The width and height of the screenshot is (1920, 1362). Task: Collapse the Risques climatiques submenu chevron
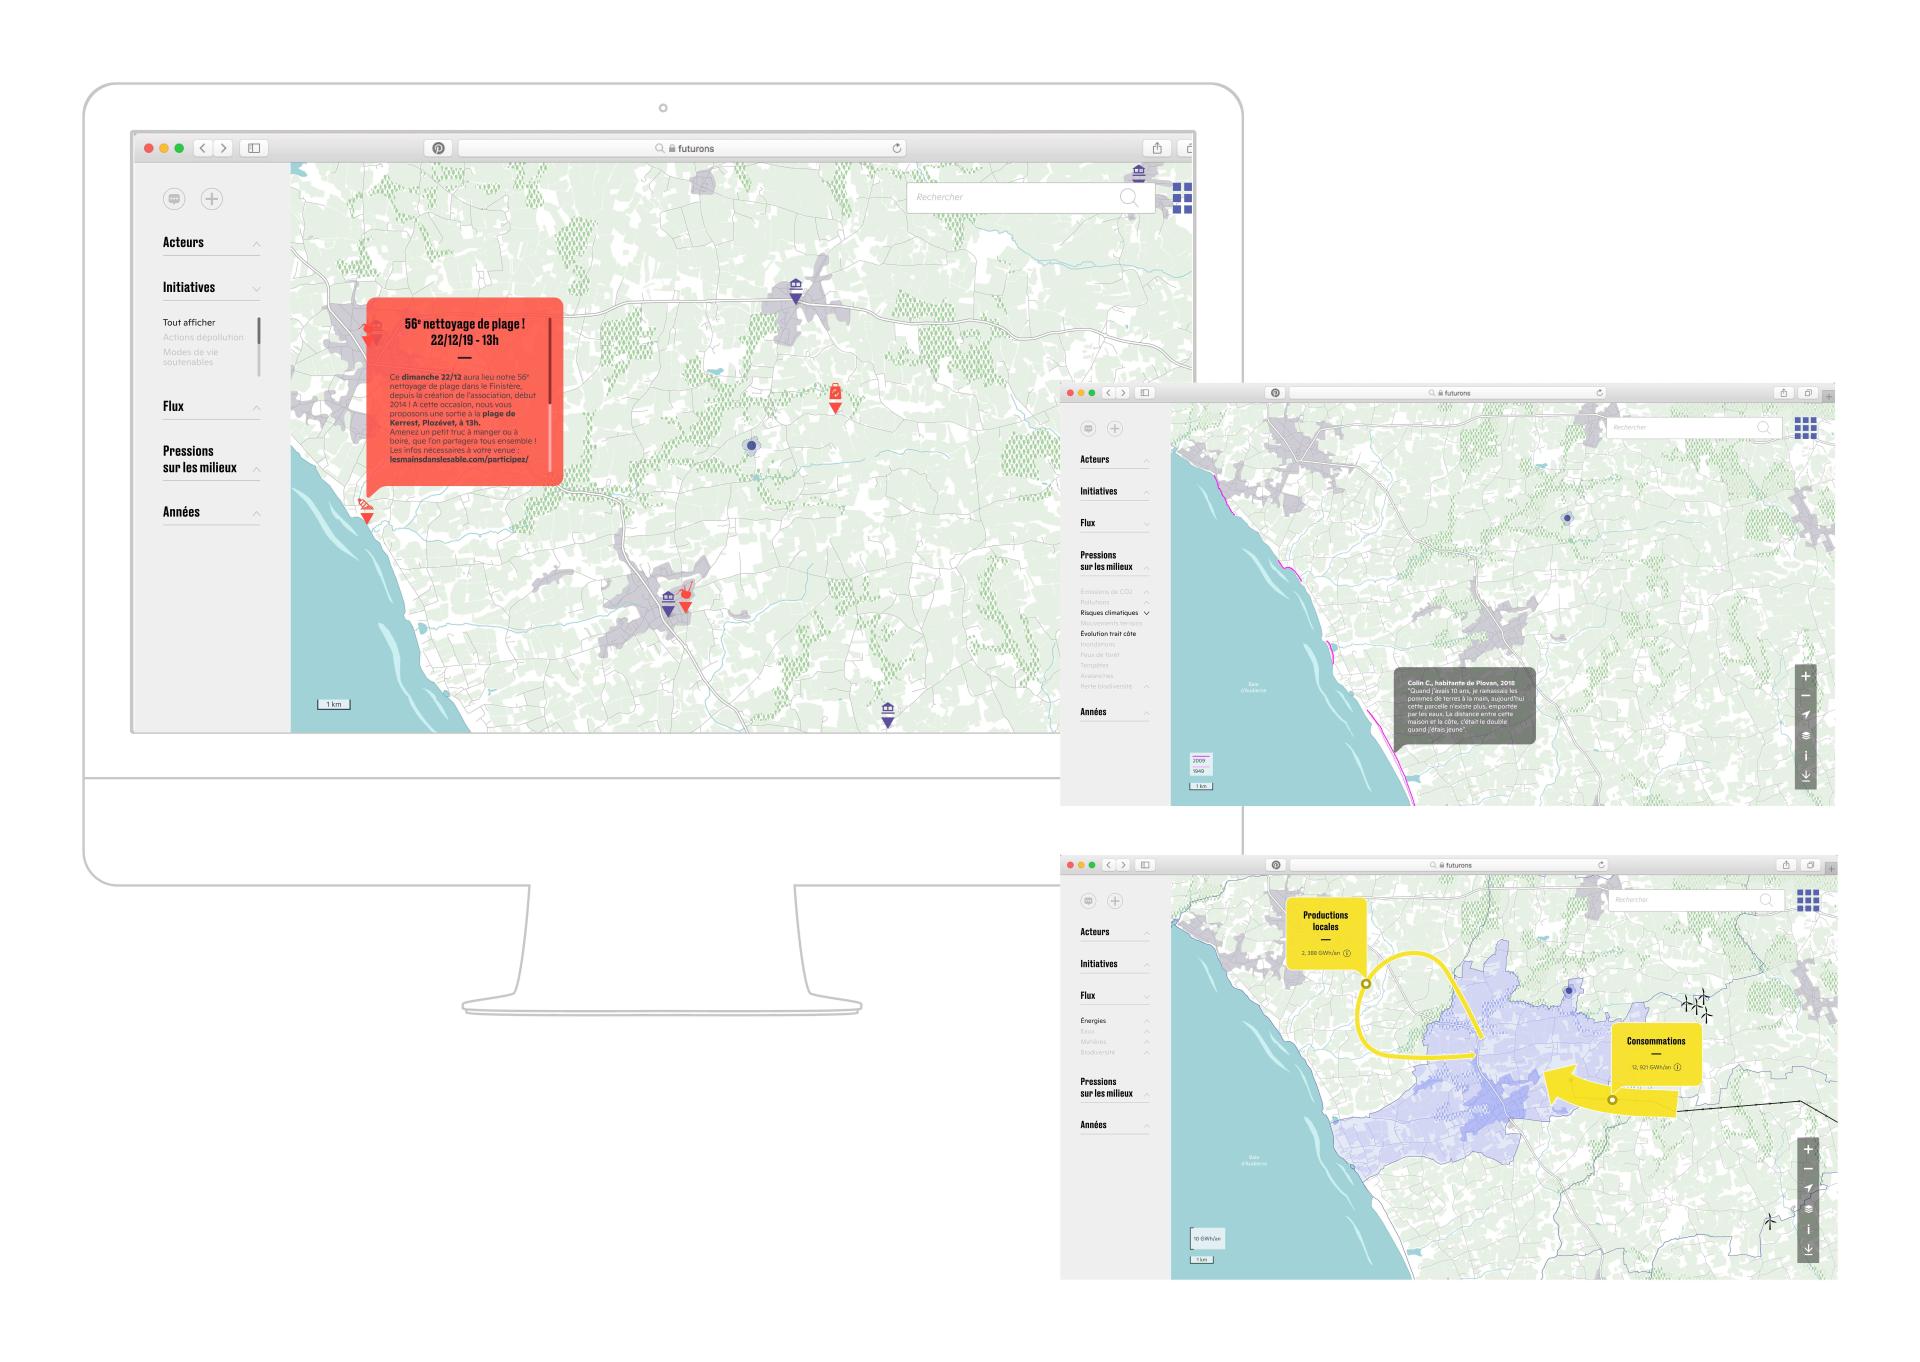pyautogui.click(x=1146, y=613)
